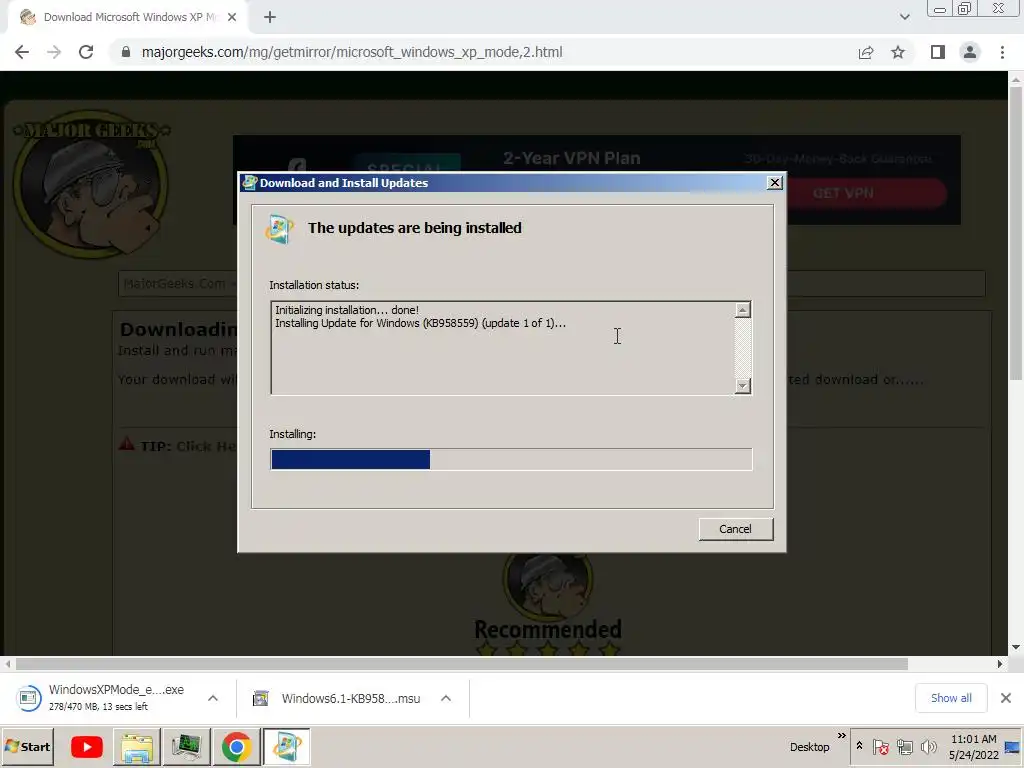
Task: Click the Desktop toolbar label
Action: [809, 747]
